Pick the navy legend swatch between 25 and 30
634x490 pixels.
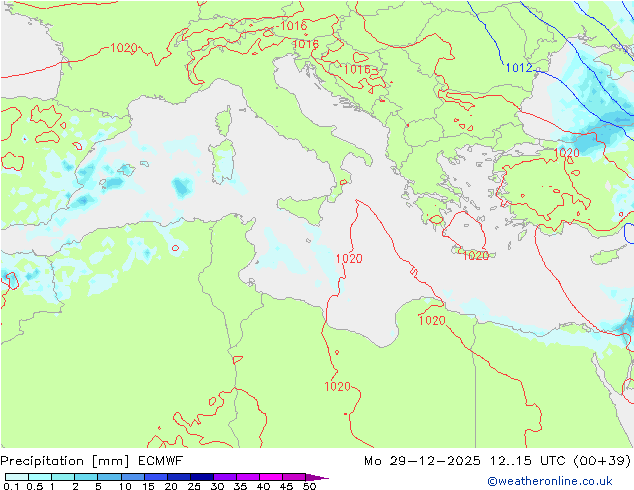coord(202,477)
